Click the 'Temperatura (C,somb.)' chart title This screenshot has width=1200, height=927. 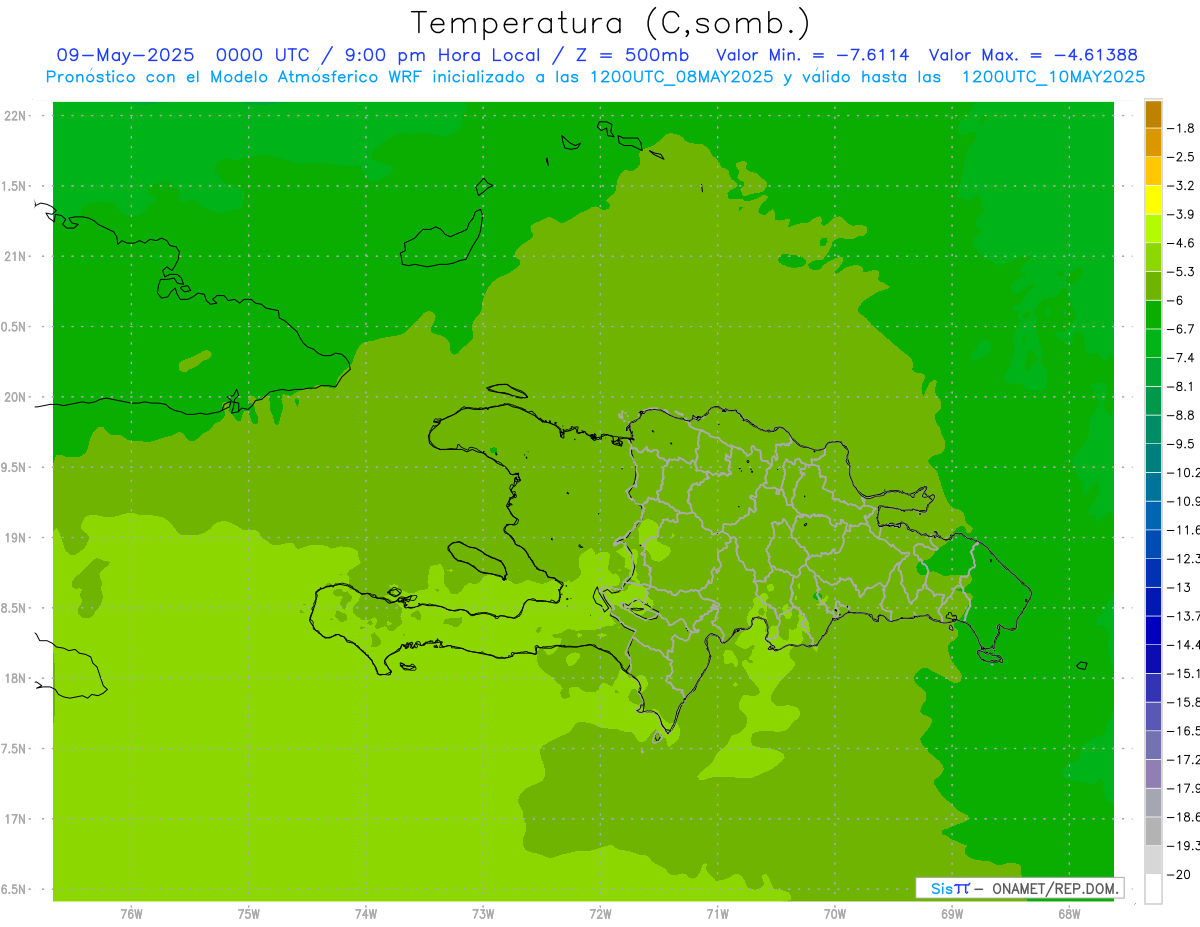(611, 23)
